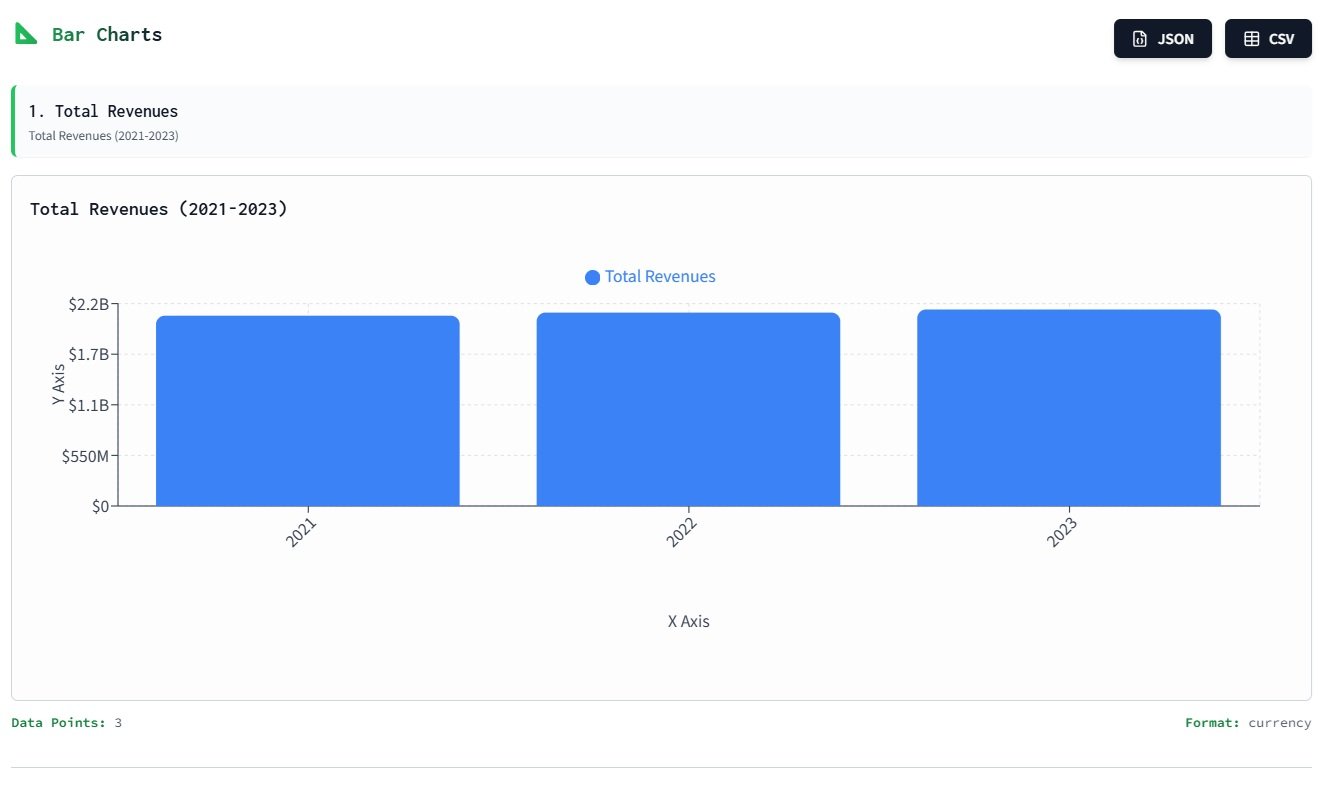The height and width of the screenshot is (788, 1324).
Task: Click the chart title "Total Revenues (2021-2023)"
Action: tap(159, 209)
